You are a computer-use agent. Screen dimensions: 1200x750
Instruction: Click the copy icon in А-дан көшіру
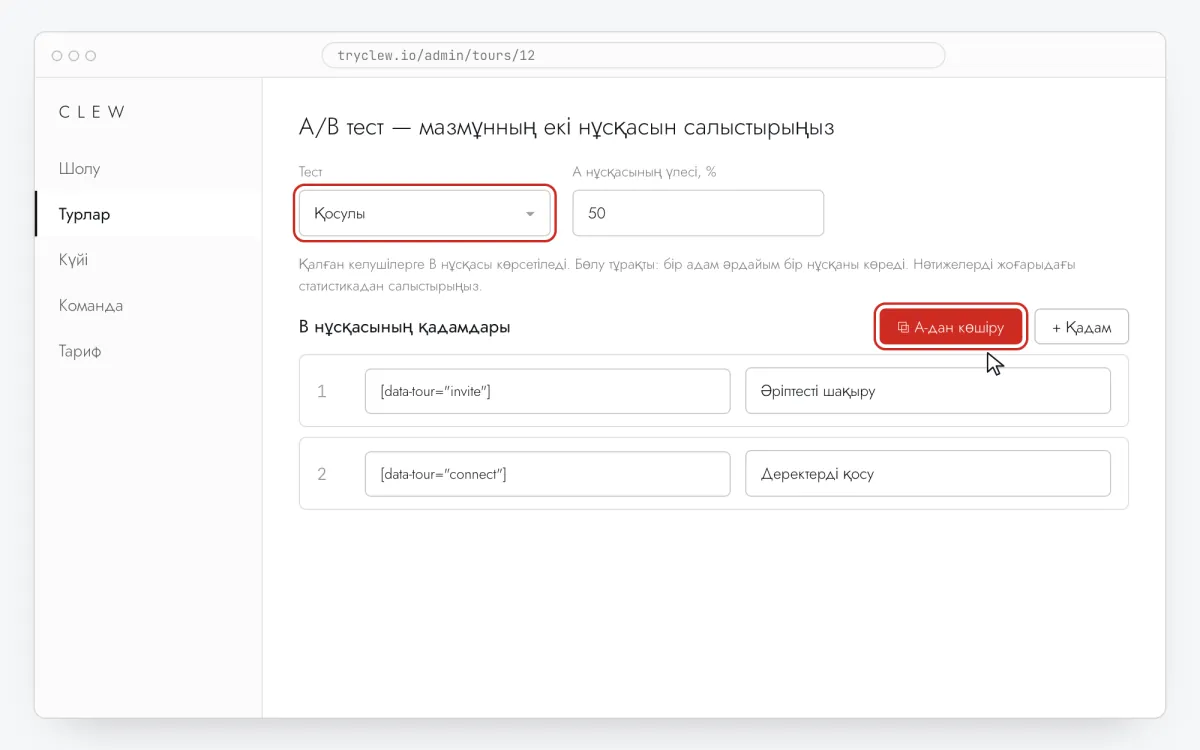[x=903, y=327]
